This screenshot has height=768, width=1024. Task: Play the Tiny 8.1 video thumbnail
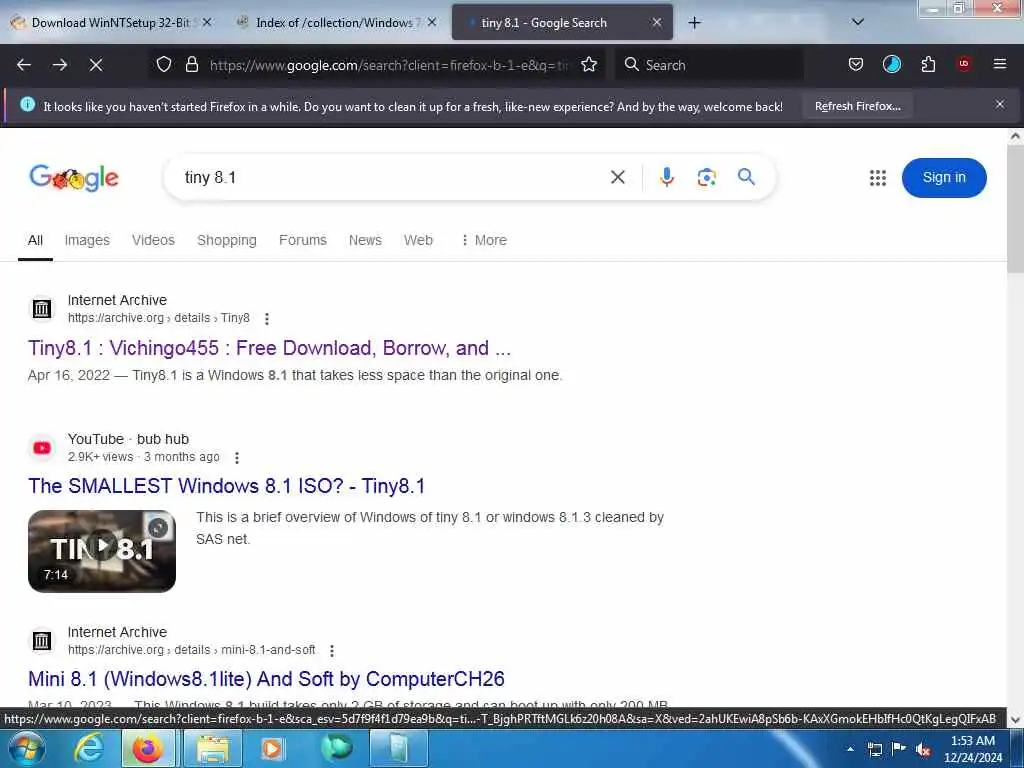(102, 551)
